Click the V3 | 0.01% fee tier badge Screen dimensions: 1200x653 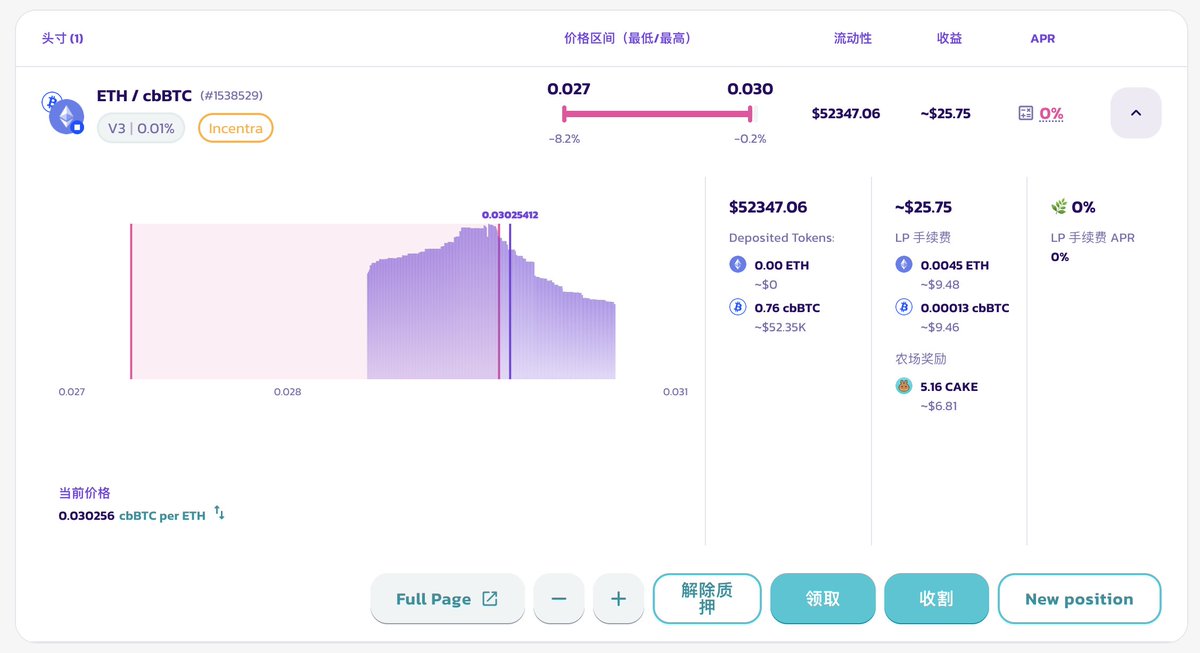point(141,128)
